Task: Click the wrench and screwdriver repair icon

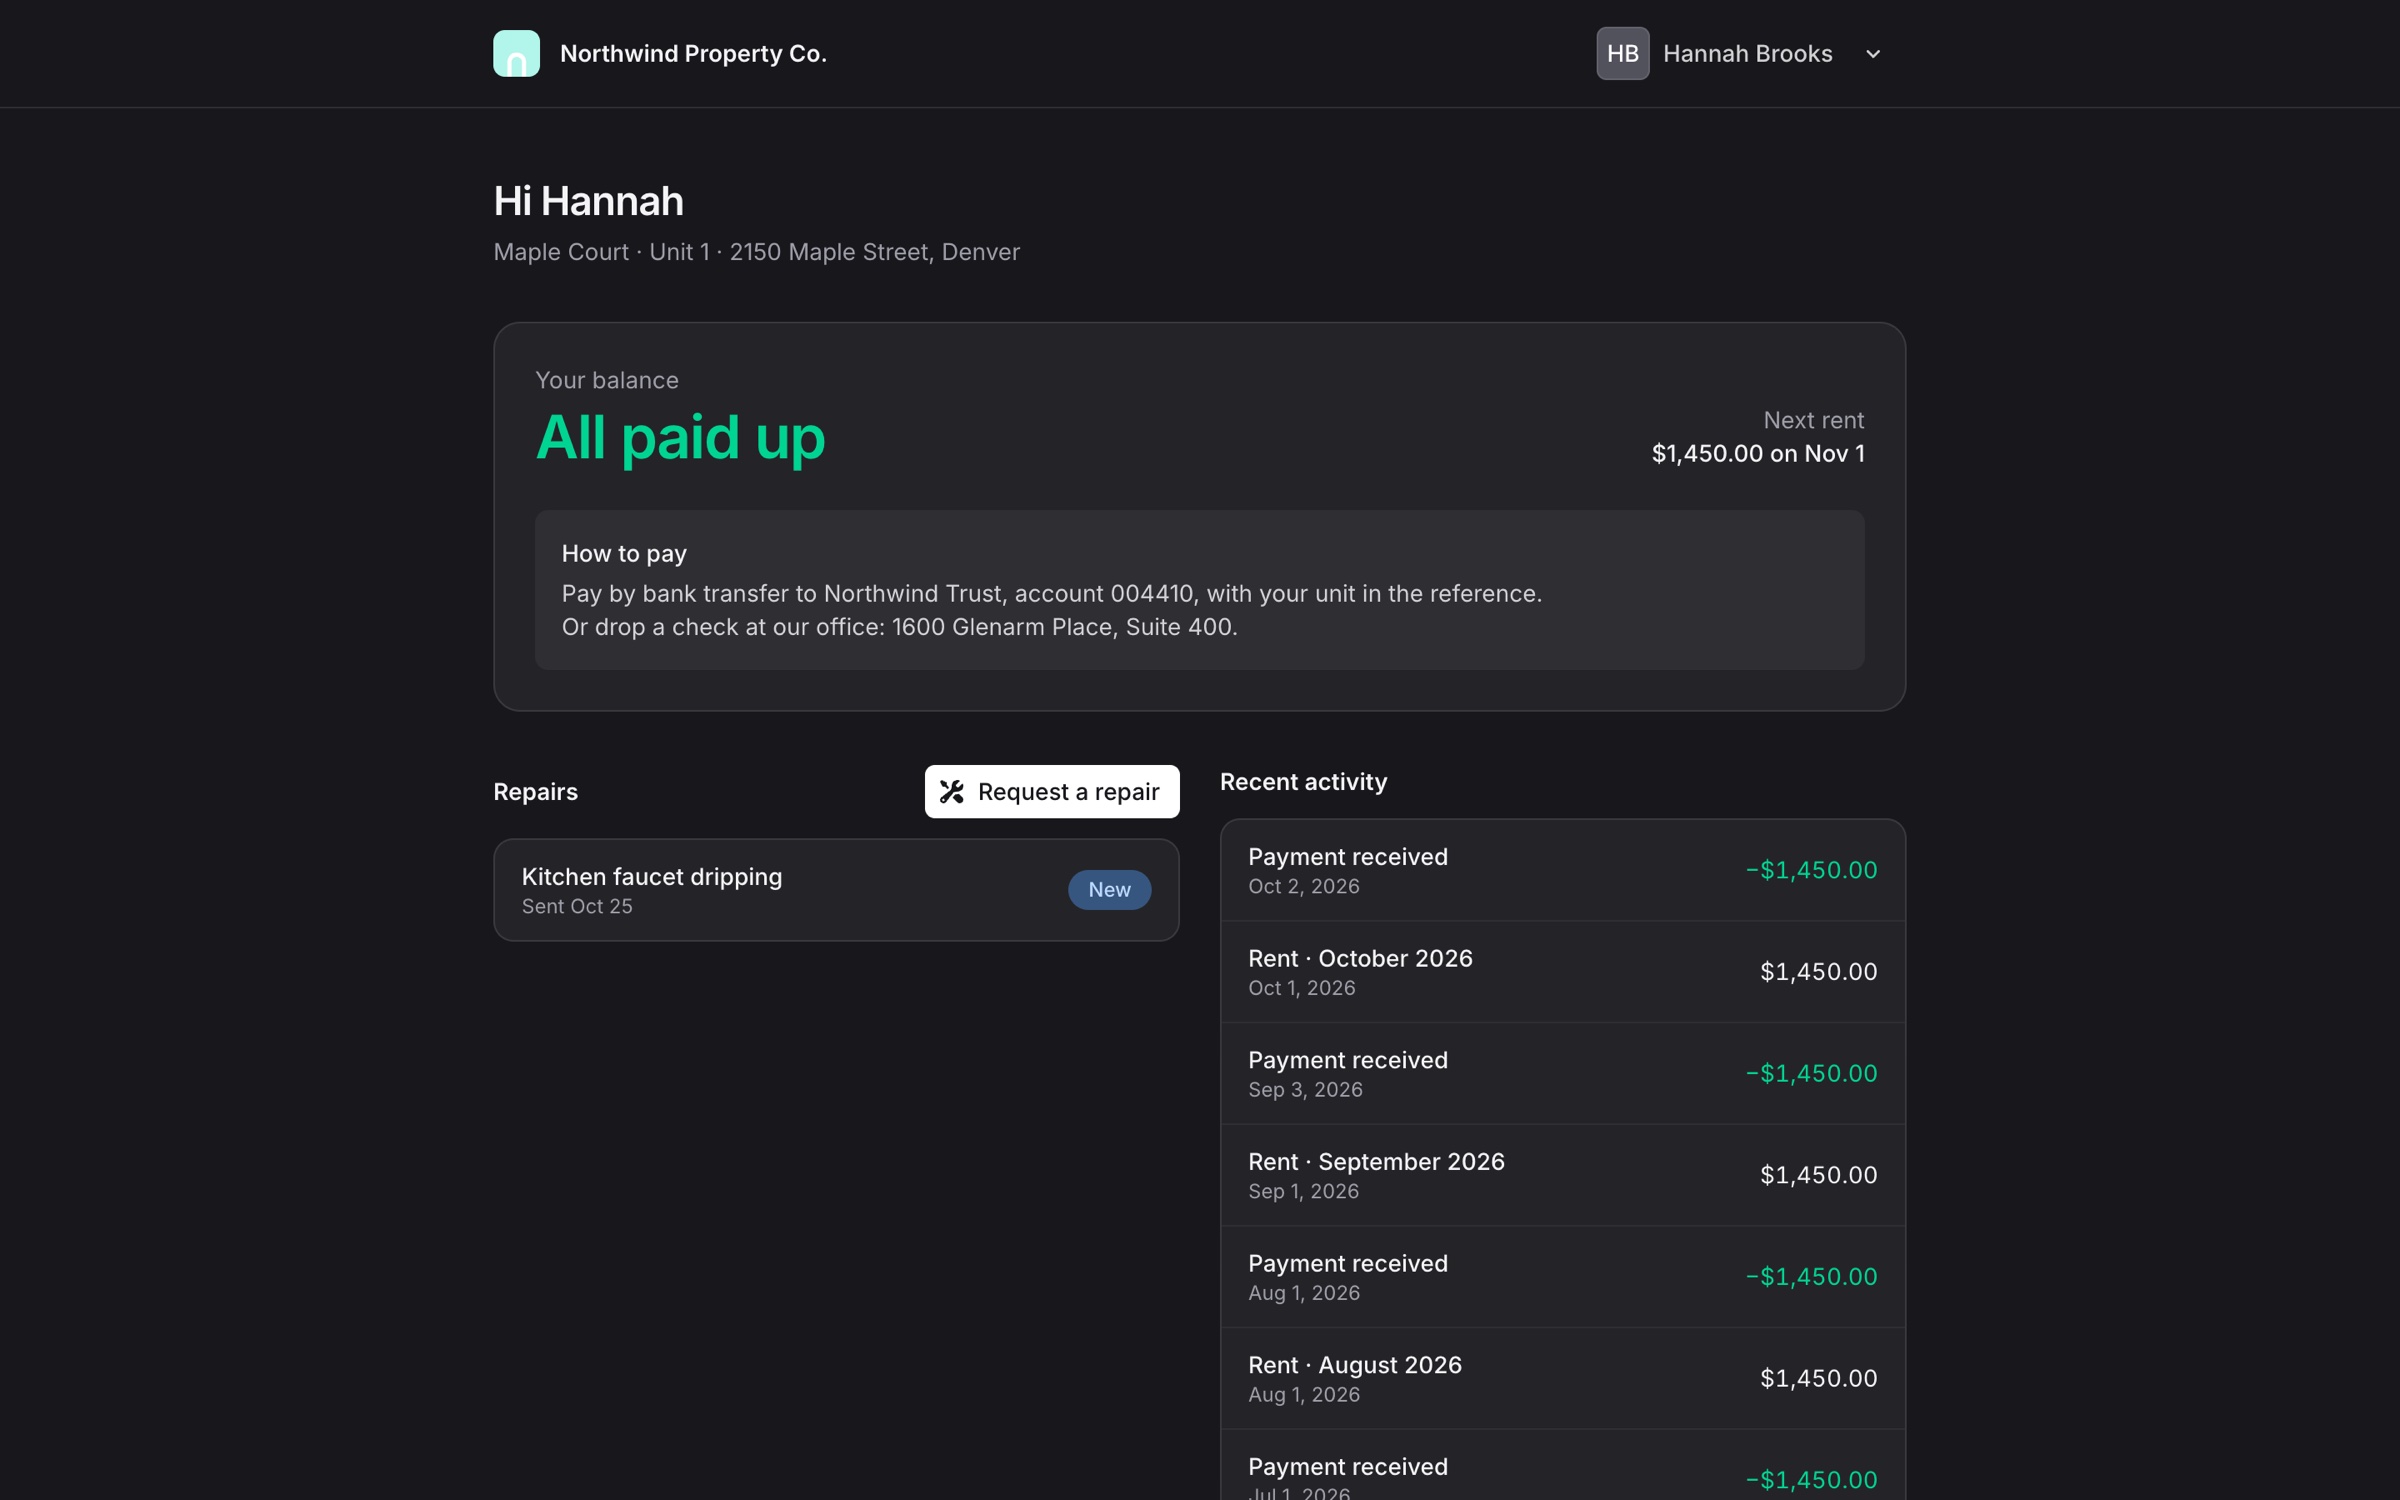Action: (x=952, y=792)
